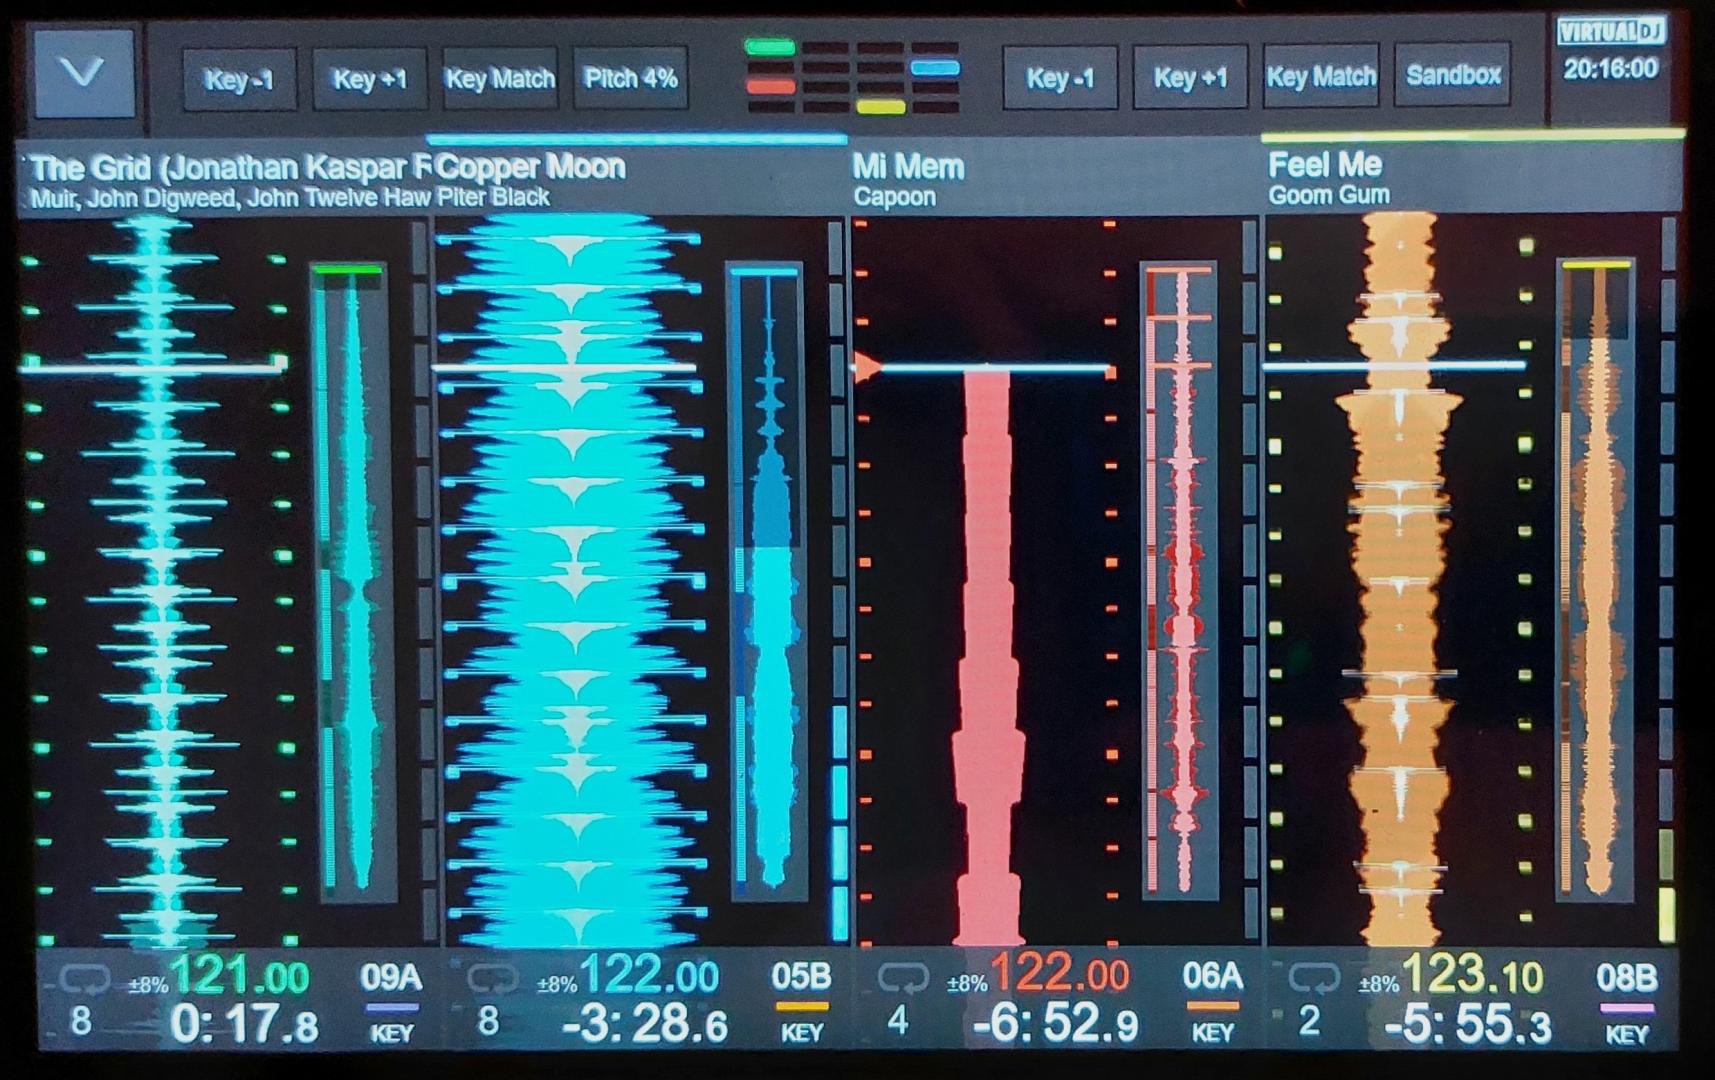
Task: Toggle loop icon on The Grid deck
Action: point(84,980)
